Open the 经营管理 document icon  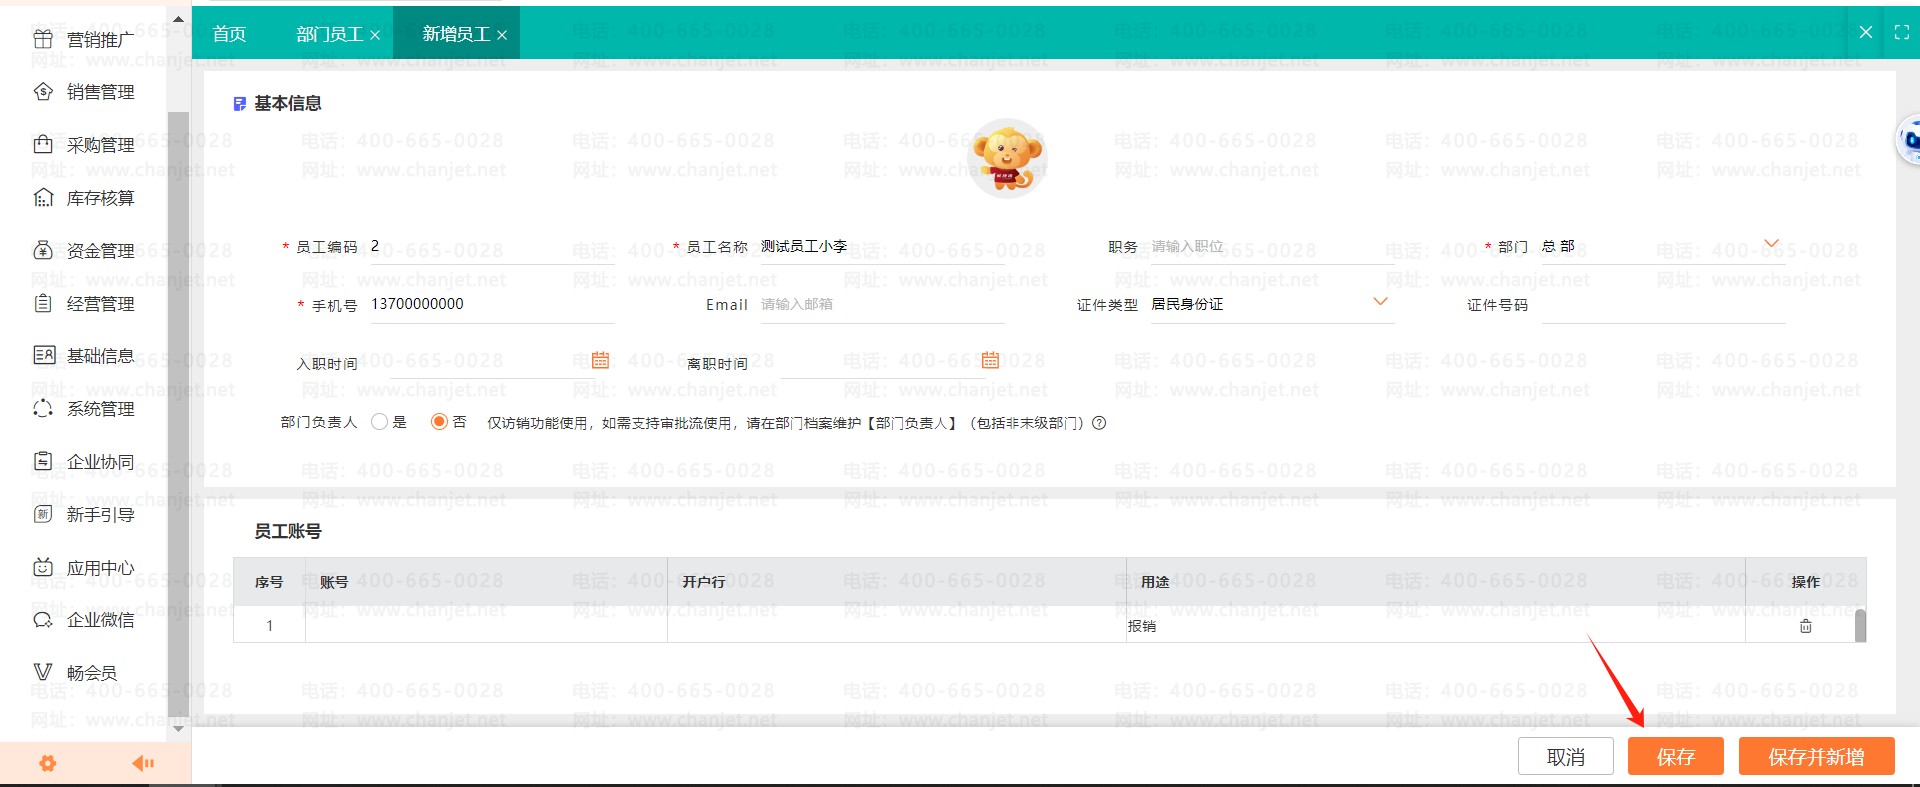click(x=43, y=303)
